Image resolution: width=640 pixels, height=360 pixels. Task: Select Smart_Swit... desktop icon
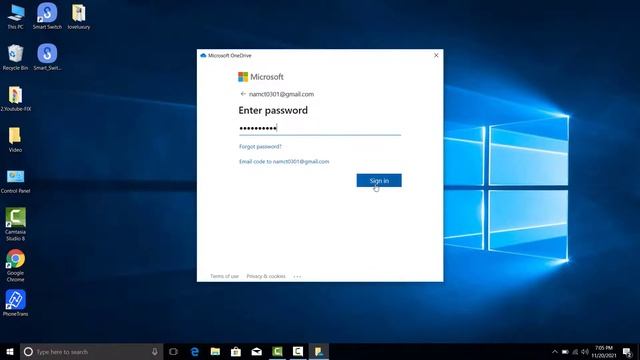[x=47, y=57]
